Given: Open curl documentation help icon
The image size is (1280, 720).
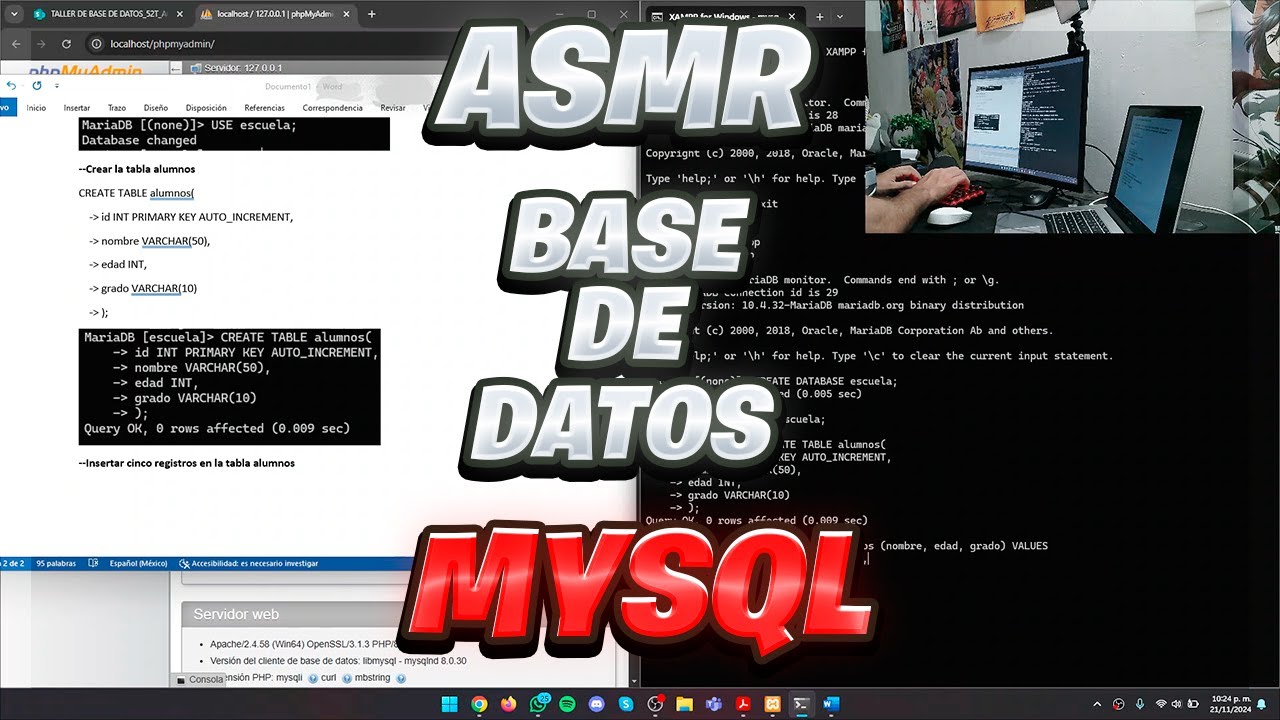Looking at the screenshot, I should 347,678.
